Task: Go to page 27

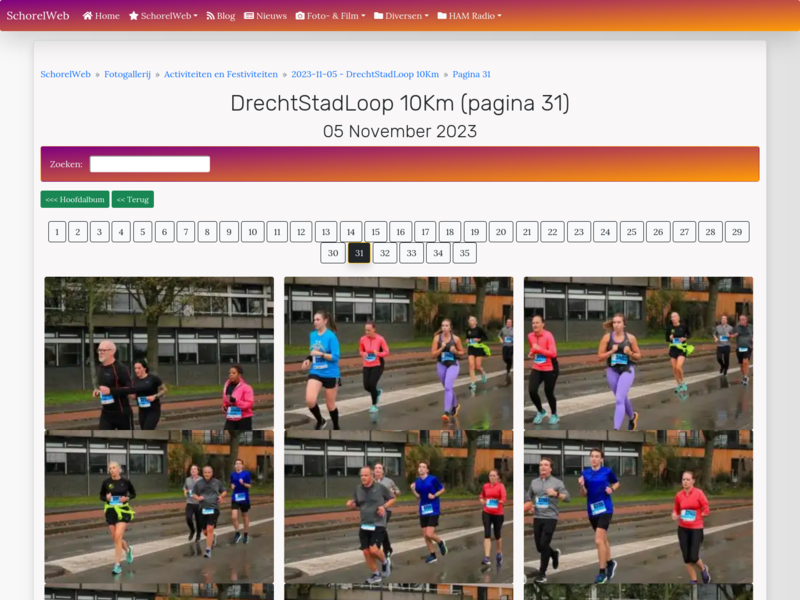Action: [x=684, y=232]
